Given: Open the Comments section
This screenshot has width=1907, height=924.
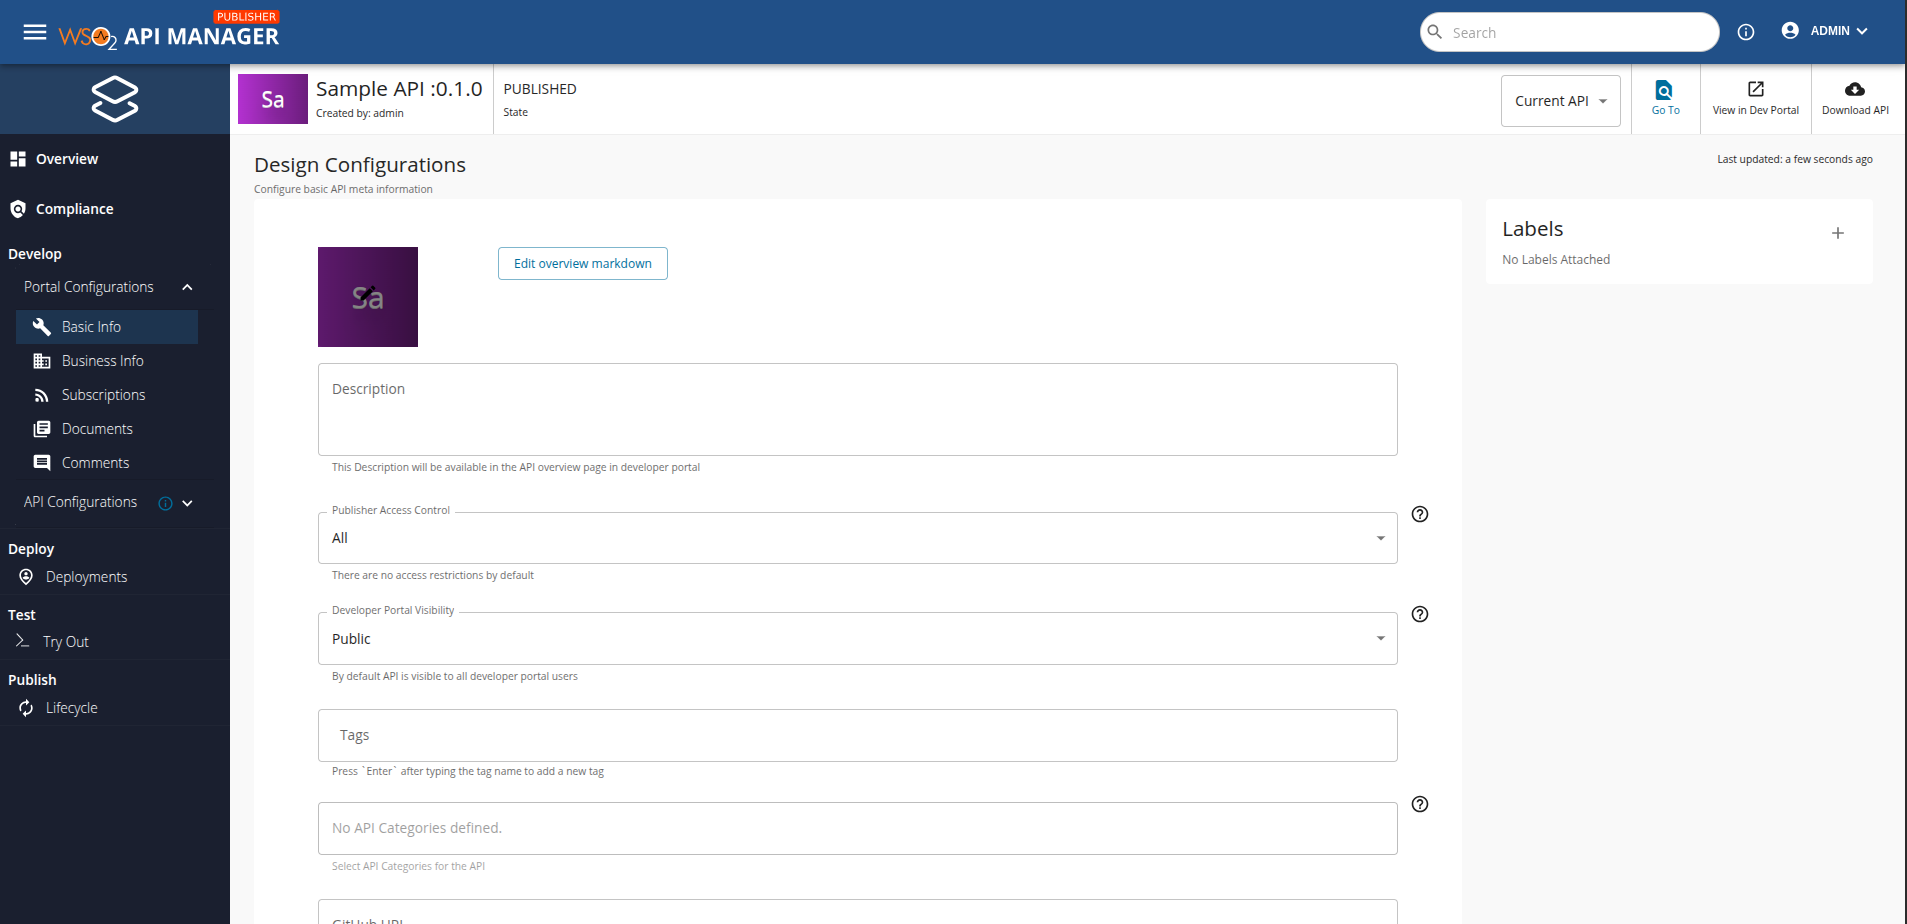Looking at the screenshot, I should point(107,463).
